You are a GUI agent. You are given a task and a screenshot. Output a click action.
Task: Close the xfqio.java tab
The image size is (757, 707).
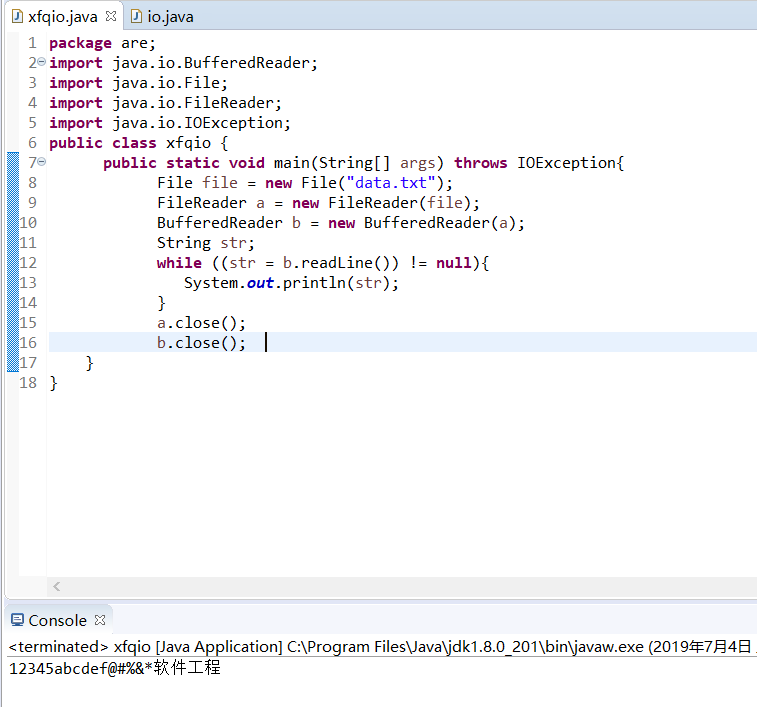tap(111, 16)
